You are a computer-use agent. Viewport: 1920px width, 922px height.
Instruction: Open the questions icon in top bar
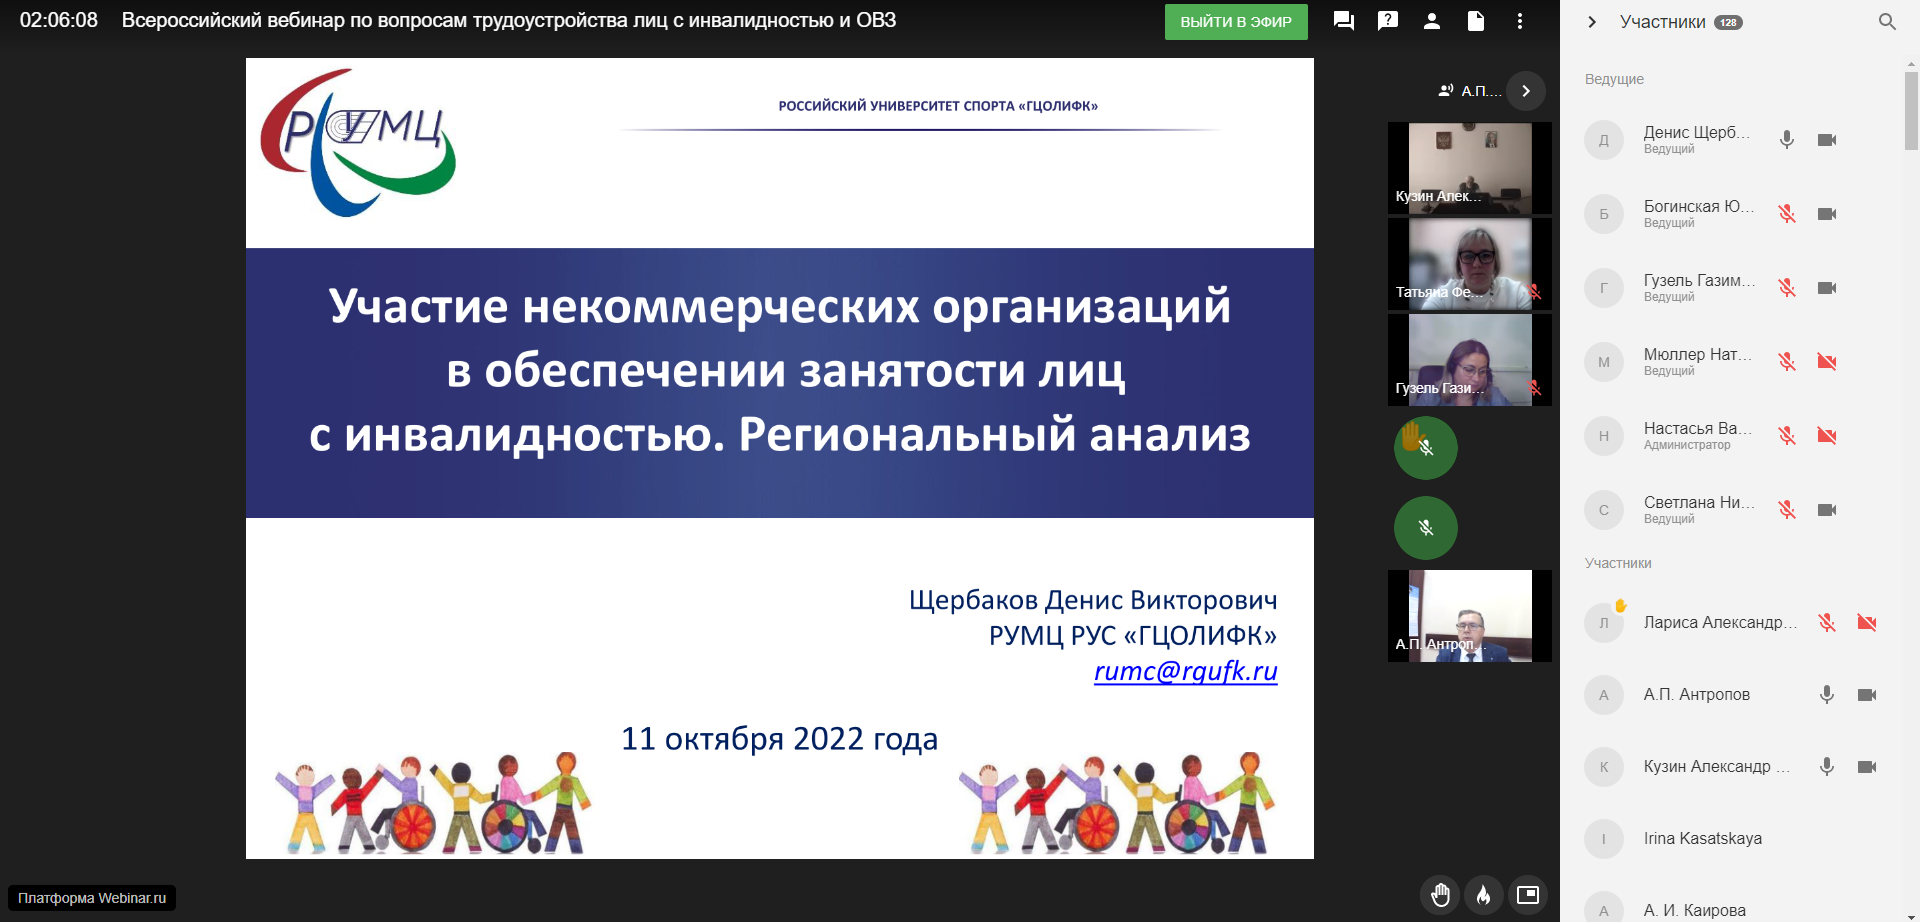tap(1387, 21)
